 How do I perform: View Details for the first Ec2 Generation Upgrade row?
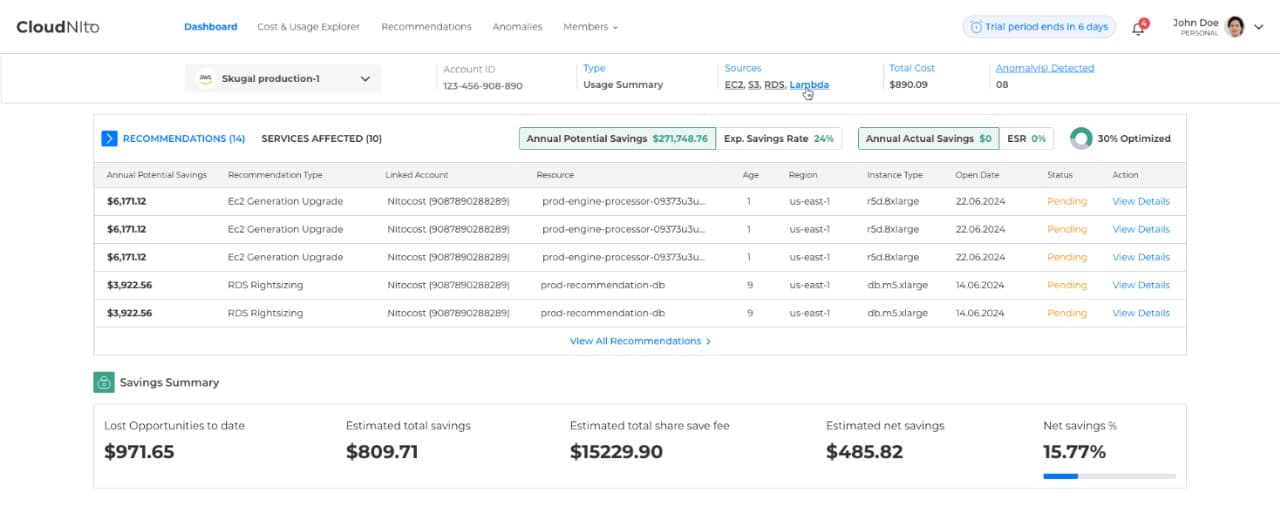coord(1141,201)
